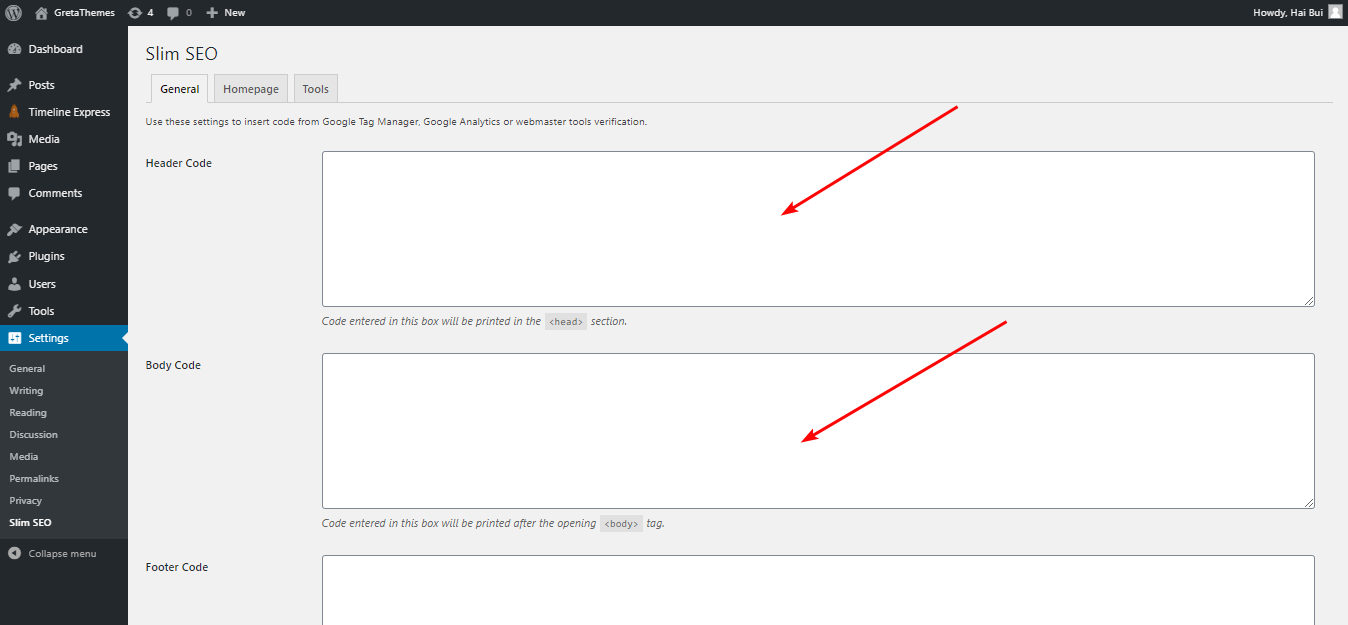
Task: Go to the Posts menu
Action: pos(64,85)
